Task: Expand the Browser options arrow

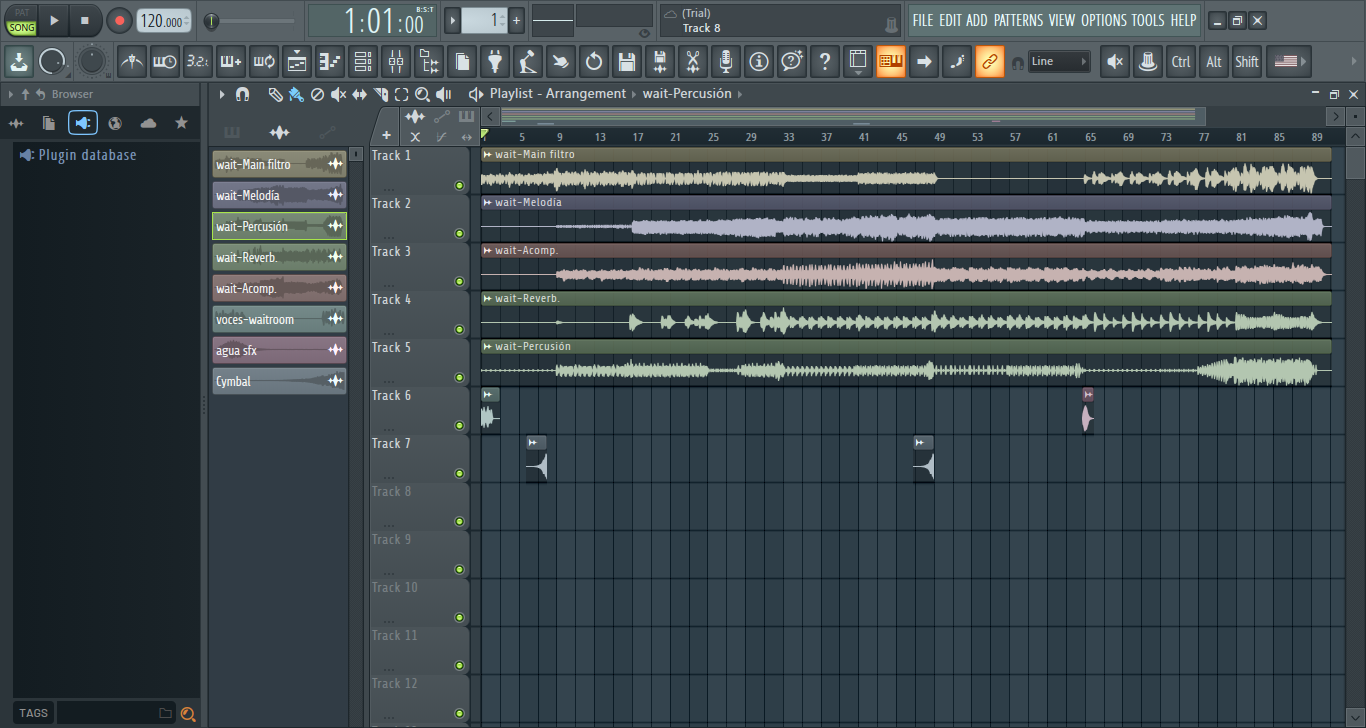Action: [x=10, y=94]
